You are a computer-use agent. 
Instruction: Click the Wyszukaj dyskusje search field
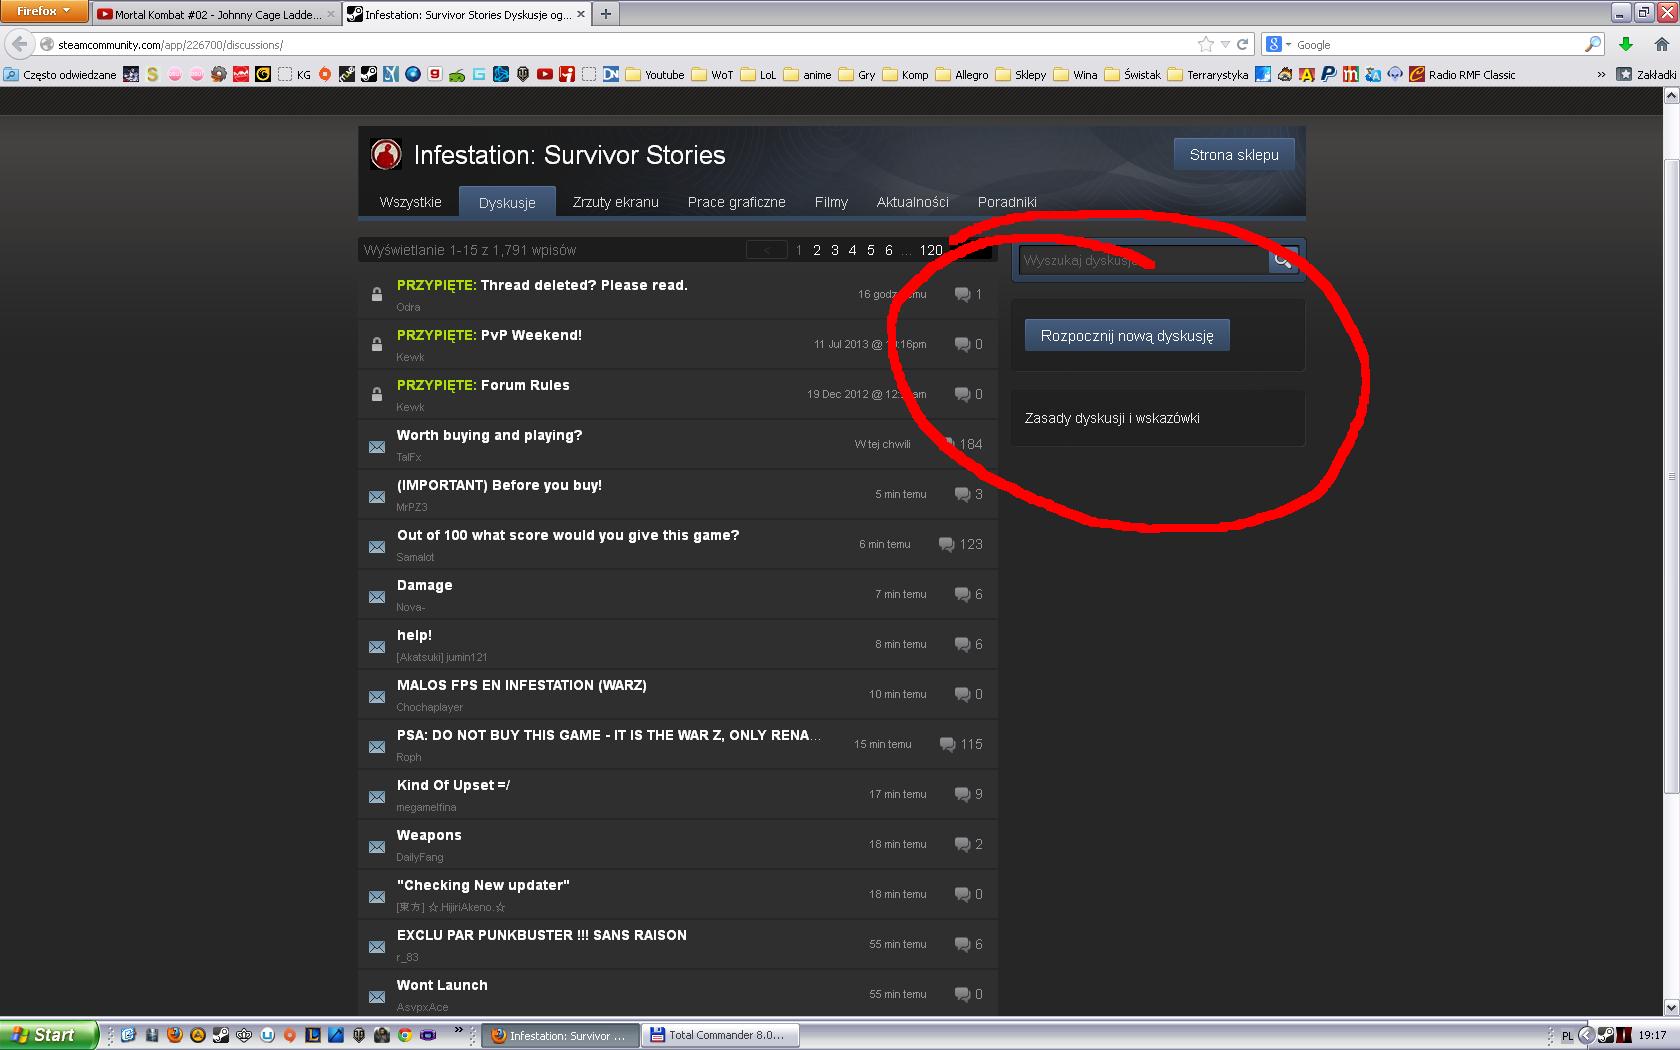coord(1143,260)
